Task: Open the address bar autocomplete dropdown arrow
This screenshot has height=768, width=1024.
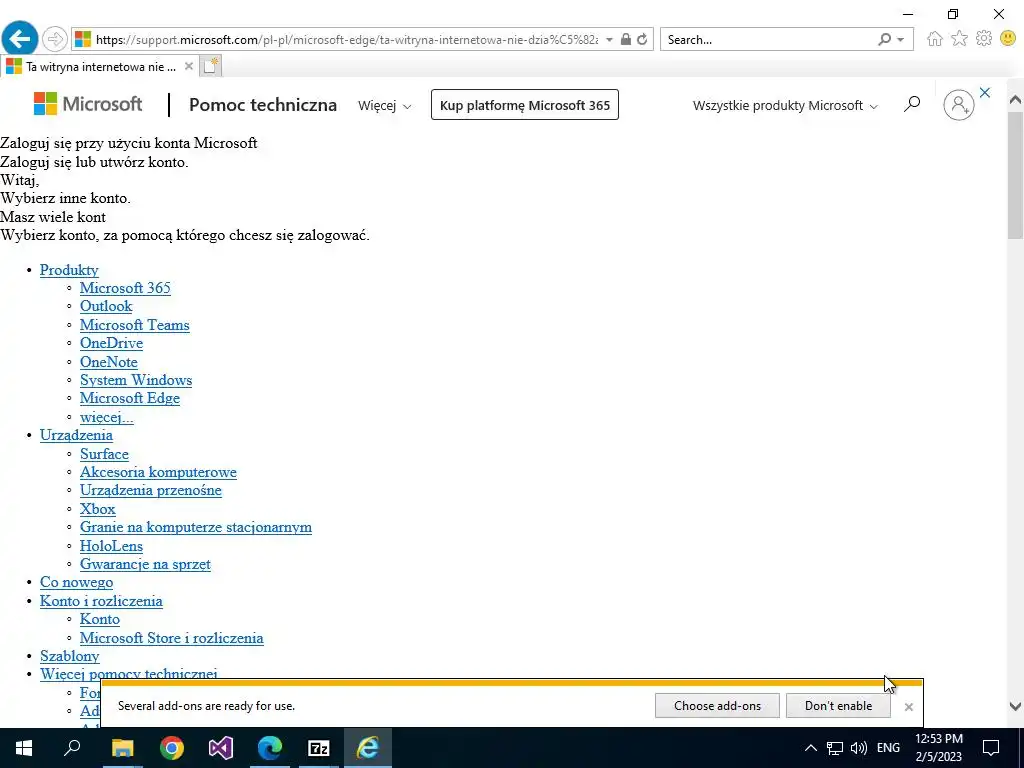Action: [x=609, y=39]
